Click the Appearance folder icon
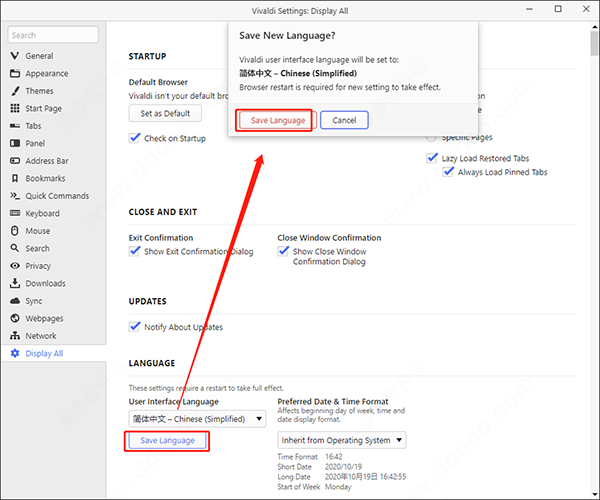Image resolution: width=600 pixels, height=500 pixels. [15, 73]
